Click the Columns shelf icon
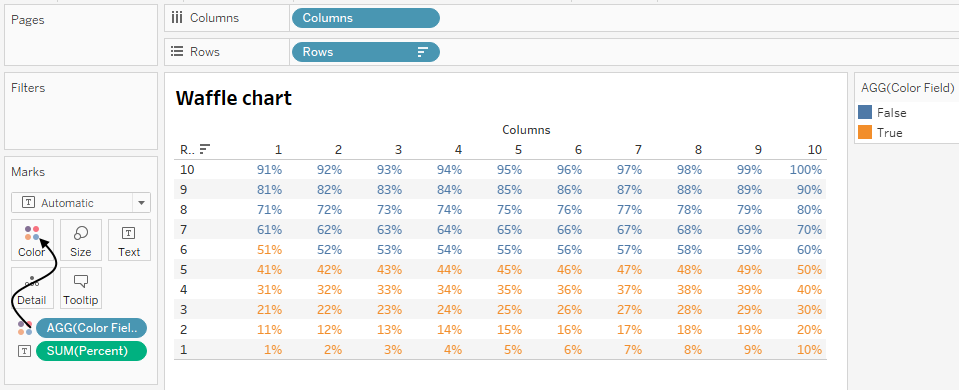This screenshot has height=390, width=959. click(x=177, y=18)
